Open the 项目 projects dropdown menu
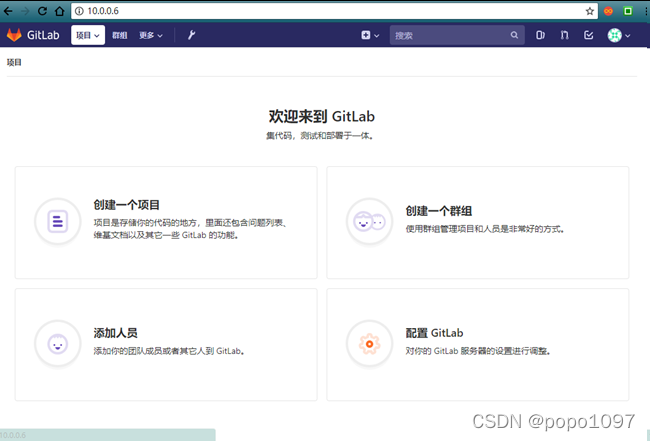The width and height of the screenshot is (650, 441). click(x=88, y=35)
